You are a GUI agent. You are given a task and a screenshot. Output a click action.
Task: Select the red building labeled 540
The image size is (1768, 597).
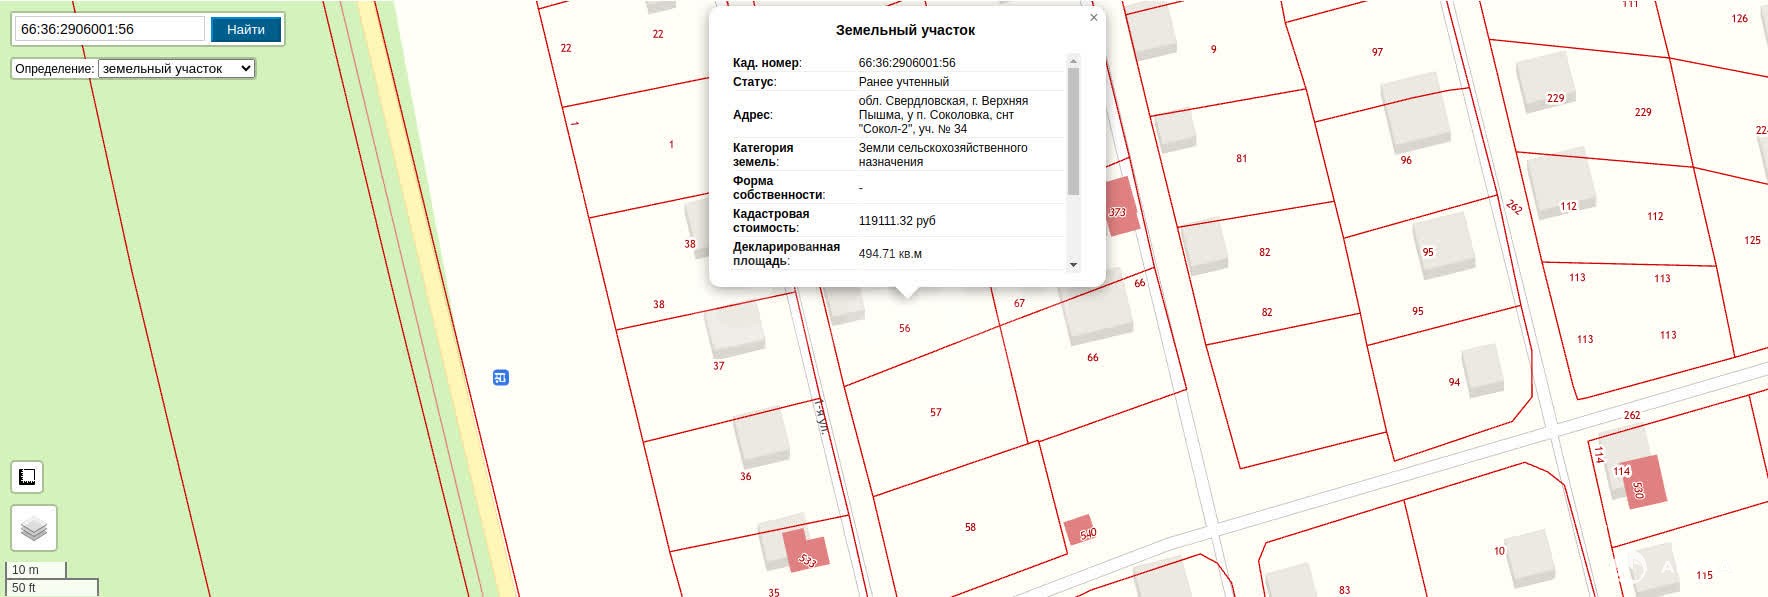pyautogui.click(x=1078, y=530)
